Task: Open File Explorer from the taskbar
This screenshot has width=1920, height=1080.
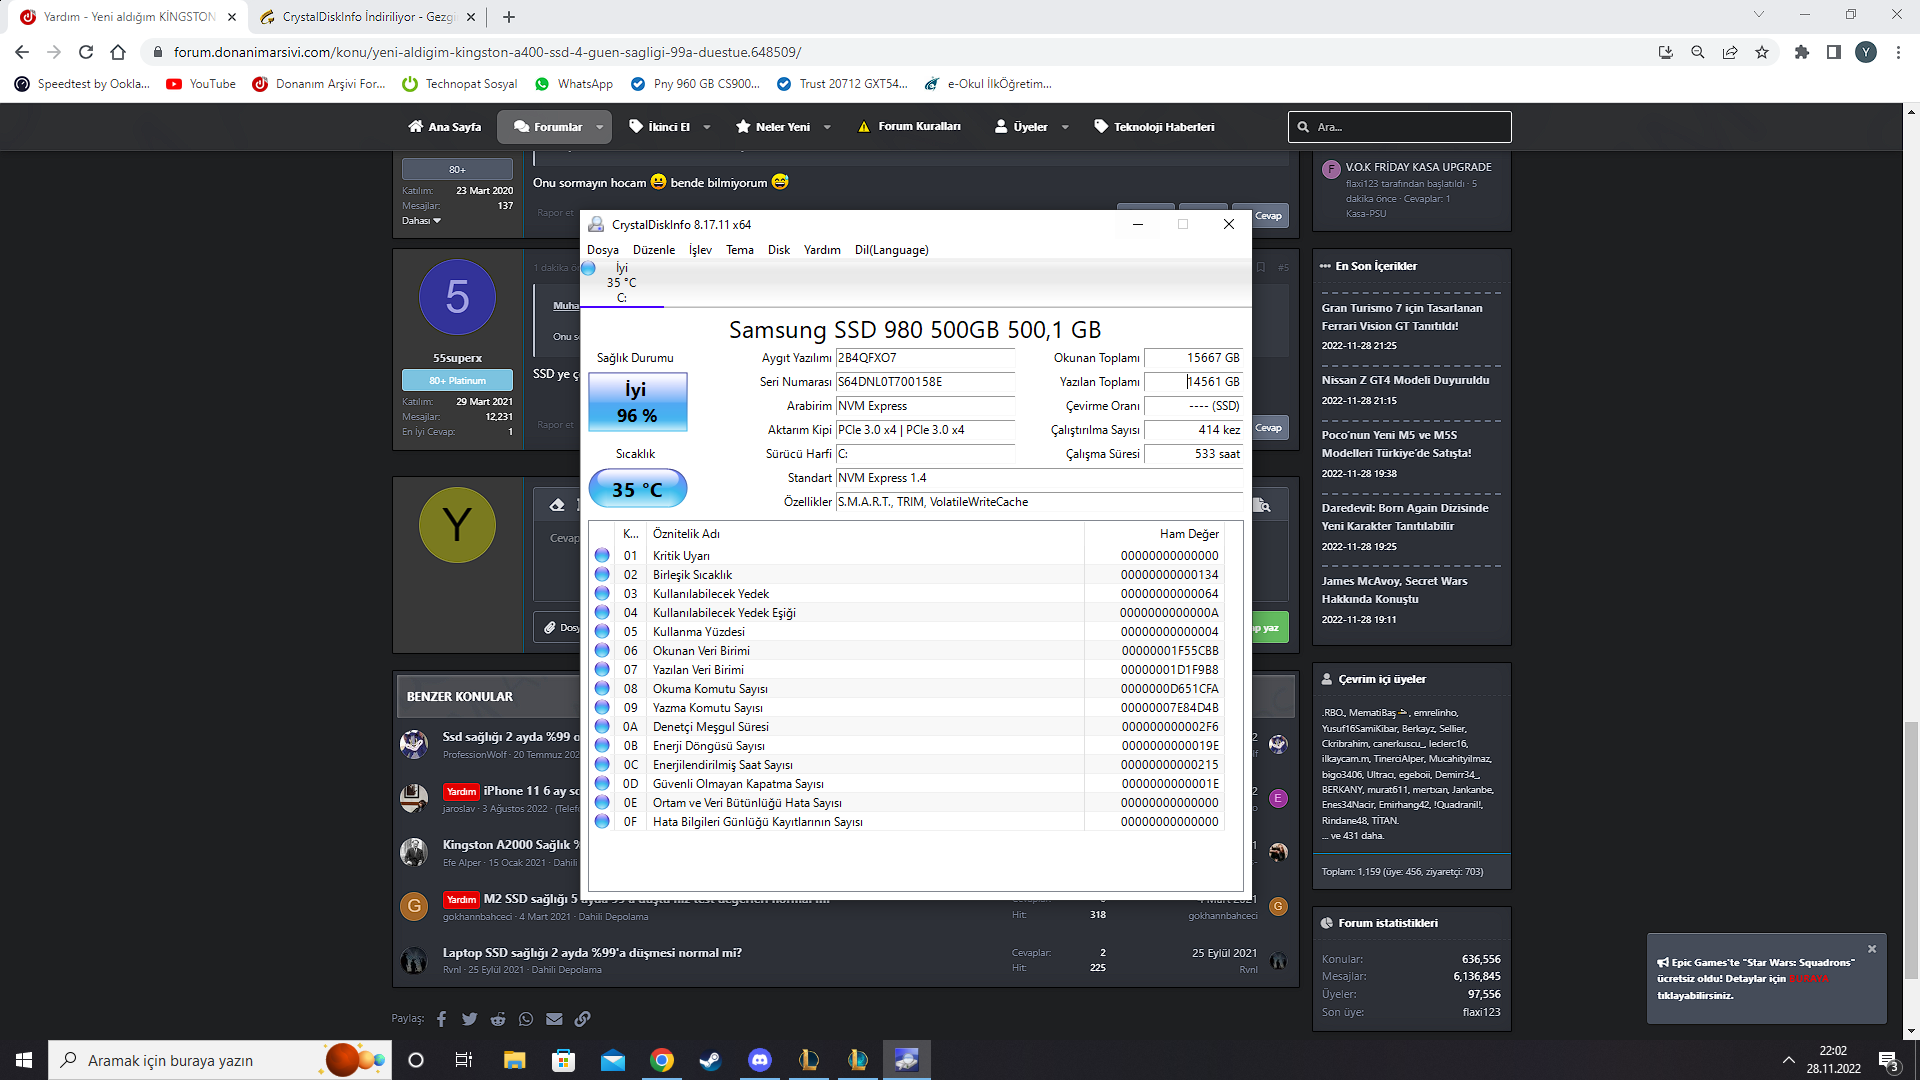Action: [514, 1060]
